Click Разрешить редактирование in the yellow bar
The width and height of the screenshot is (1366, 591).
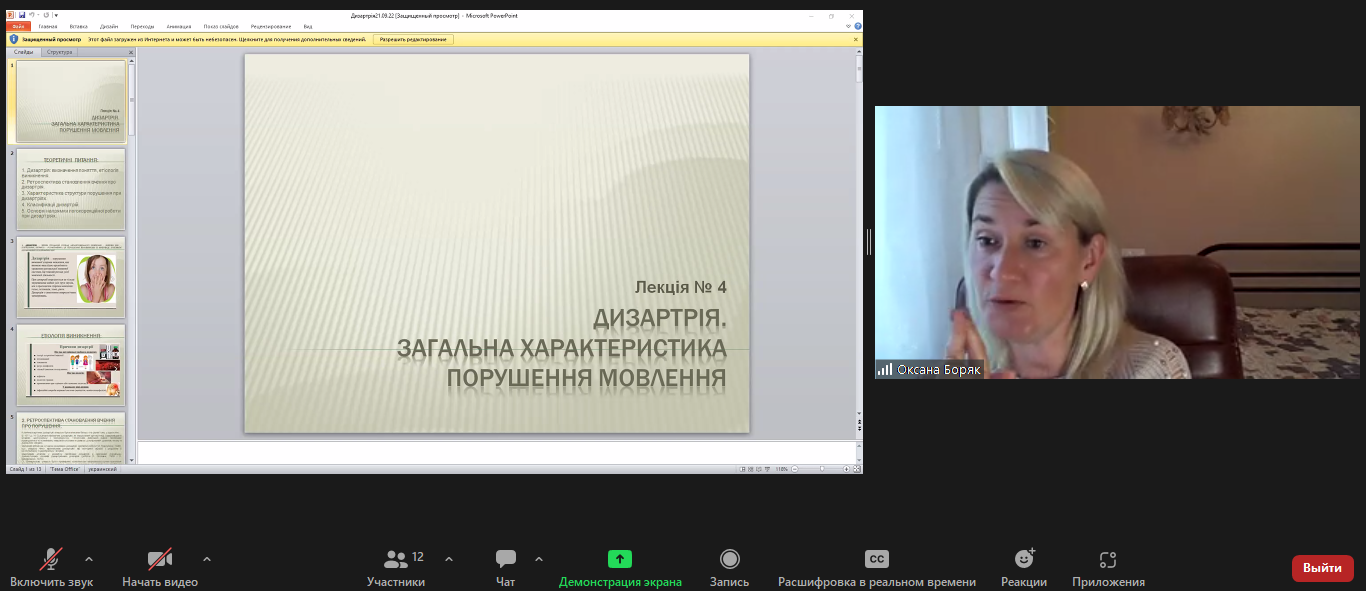point(414,39)
